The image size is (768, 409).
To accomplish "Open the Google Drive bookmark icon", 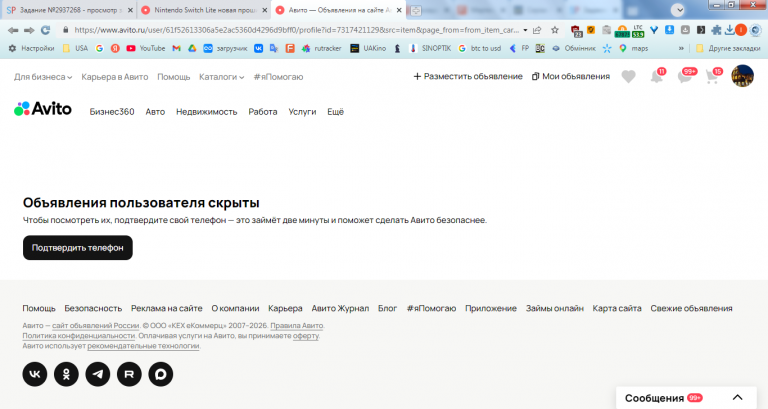I will (192, 48).
